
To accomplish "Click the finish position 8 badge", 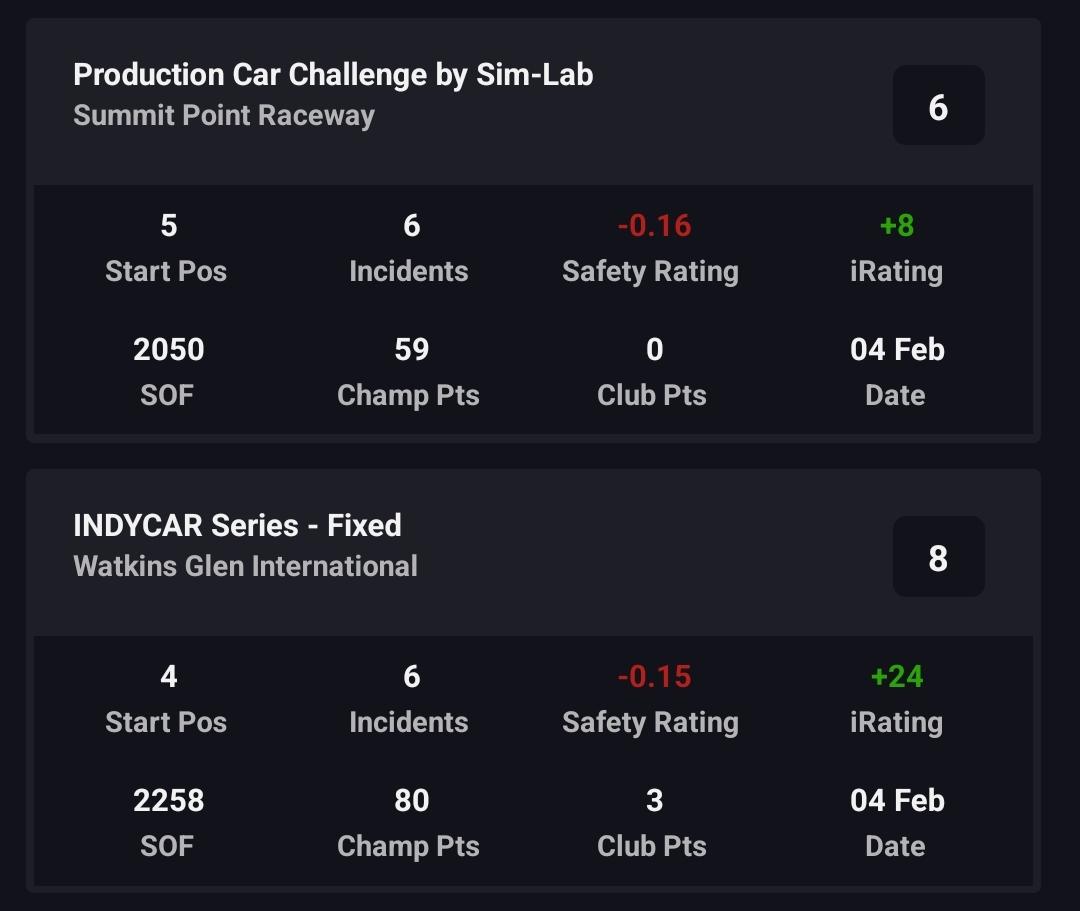I will coord(938,557).
